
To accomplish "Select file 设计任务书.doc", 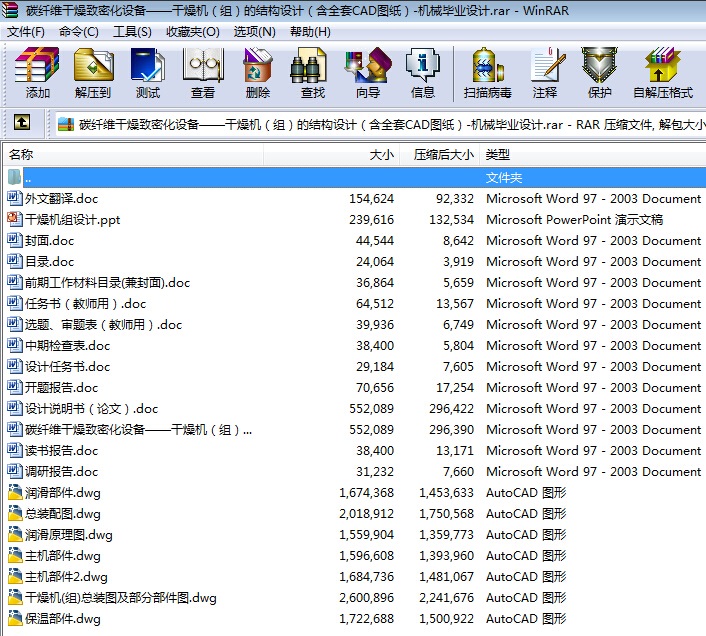I will 67,367.
